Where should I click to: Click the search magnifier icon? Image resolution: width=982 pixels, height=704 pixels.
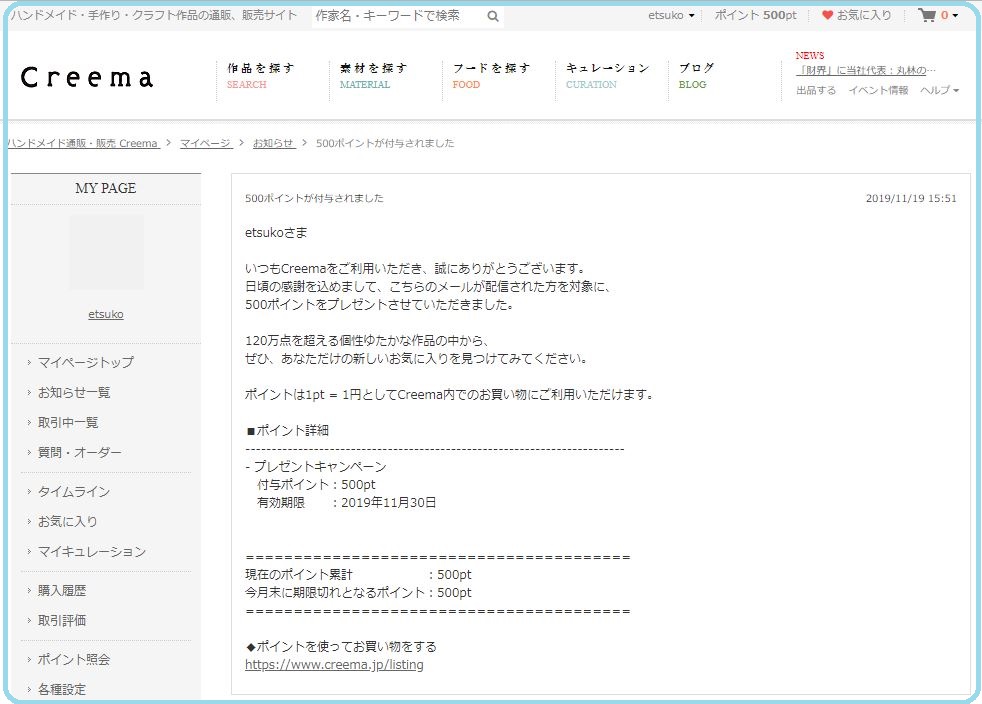point(493,16)
